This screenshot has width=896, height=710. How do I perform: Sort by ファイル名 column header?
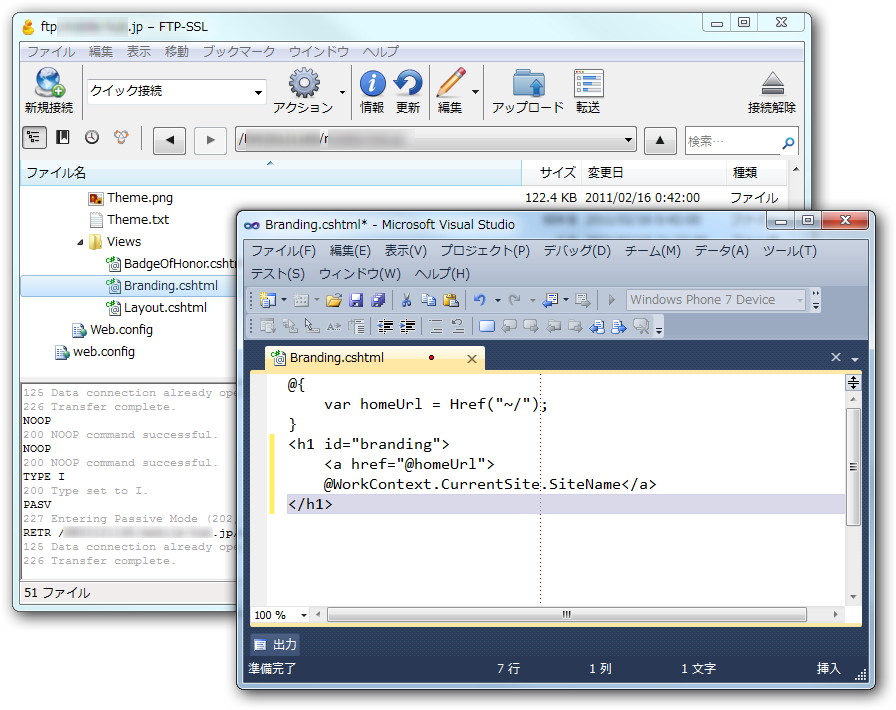pos(271,172)
